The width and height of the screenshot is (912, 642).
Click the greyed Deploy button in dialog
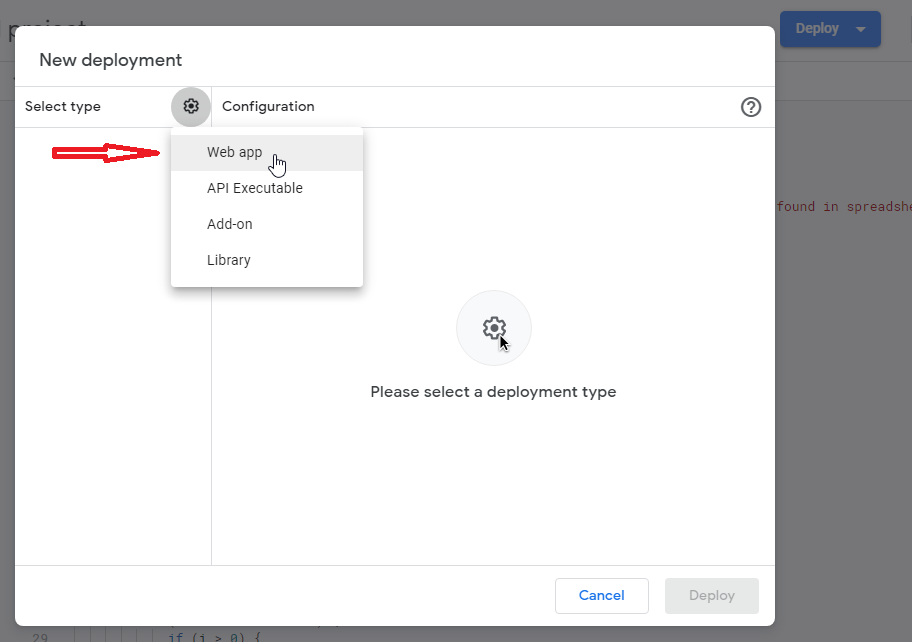click(711, 595)
